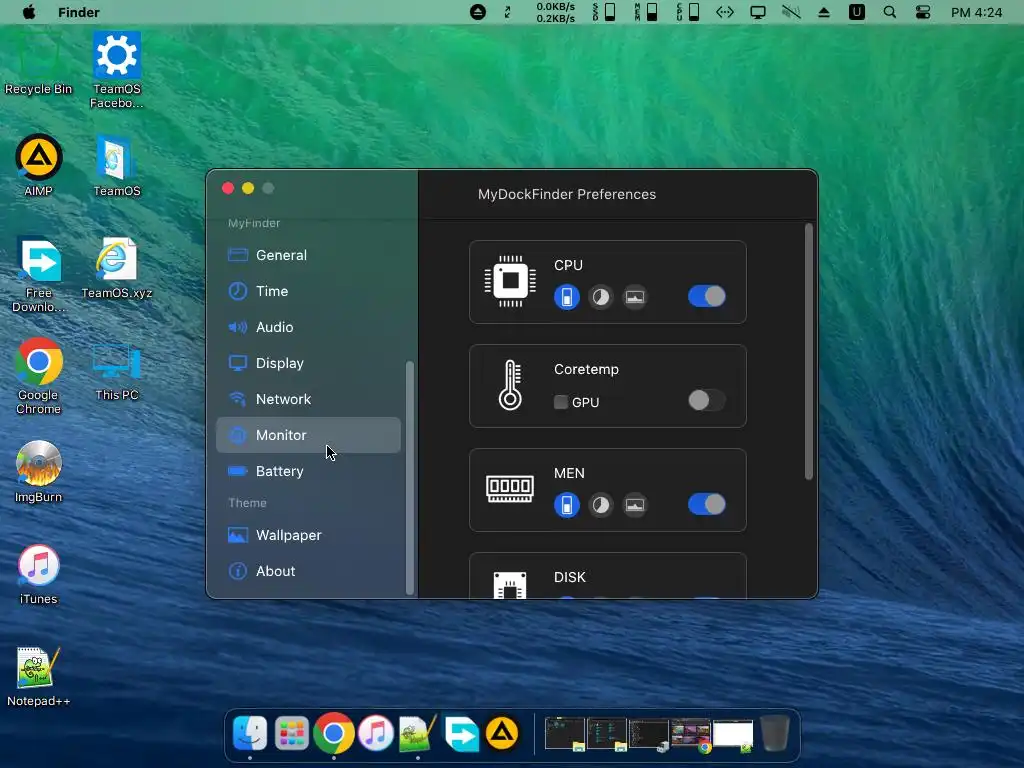Select the AIMP desktop icon
Image resolution: width=1024 pixels, height=768 pixels.
[x=39, y=166]
